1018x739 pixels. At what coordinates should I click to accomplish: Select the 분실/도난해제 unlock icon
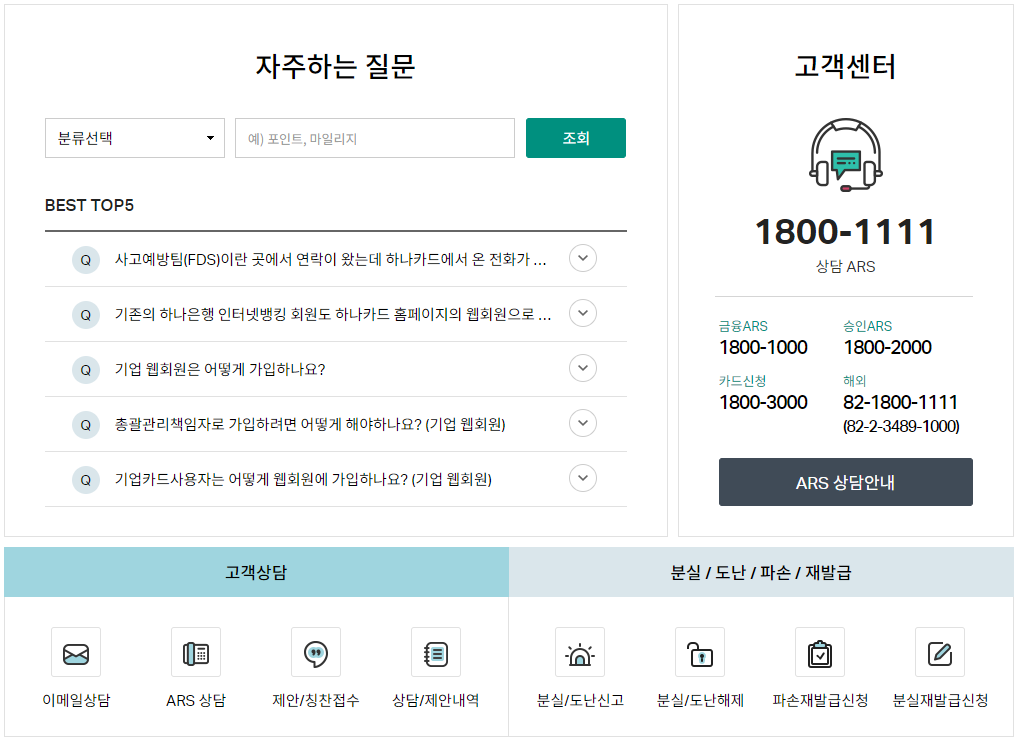[700, 652]
